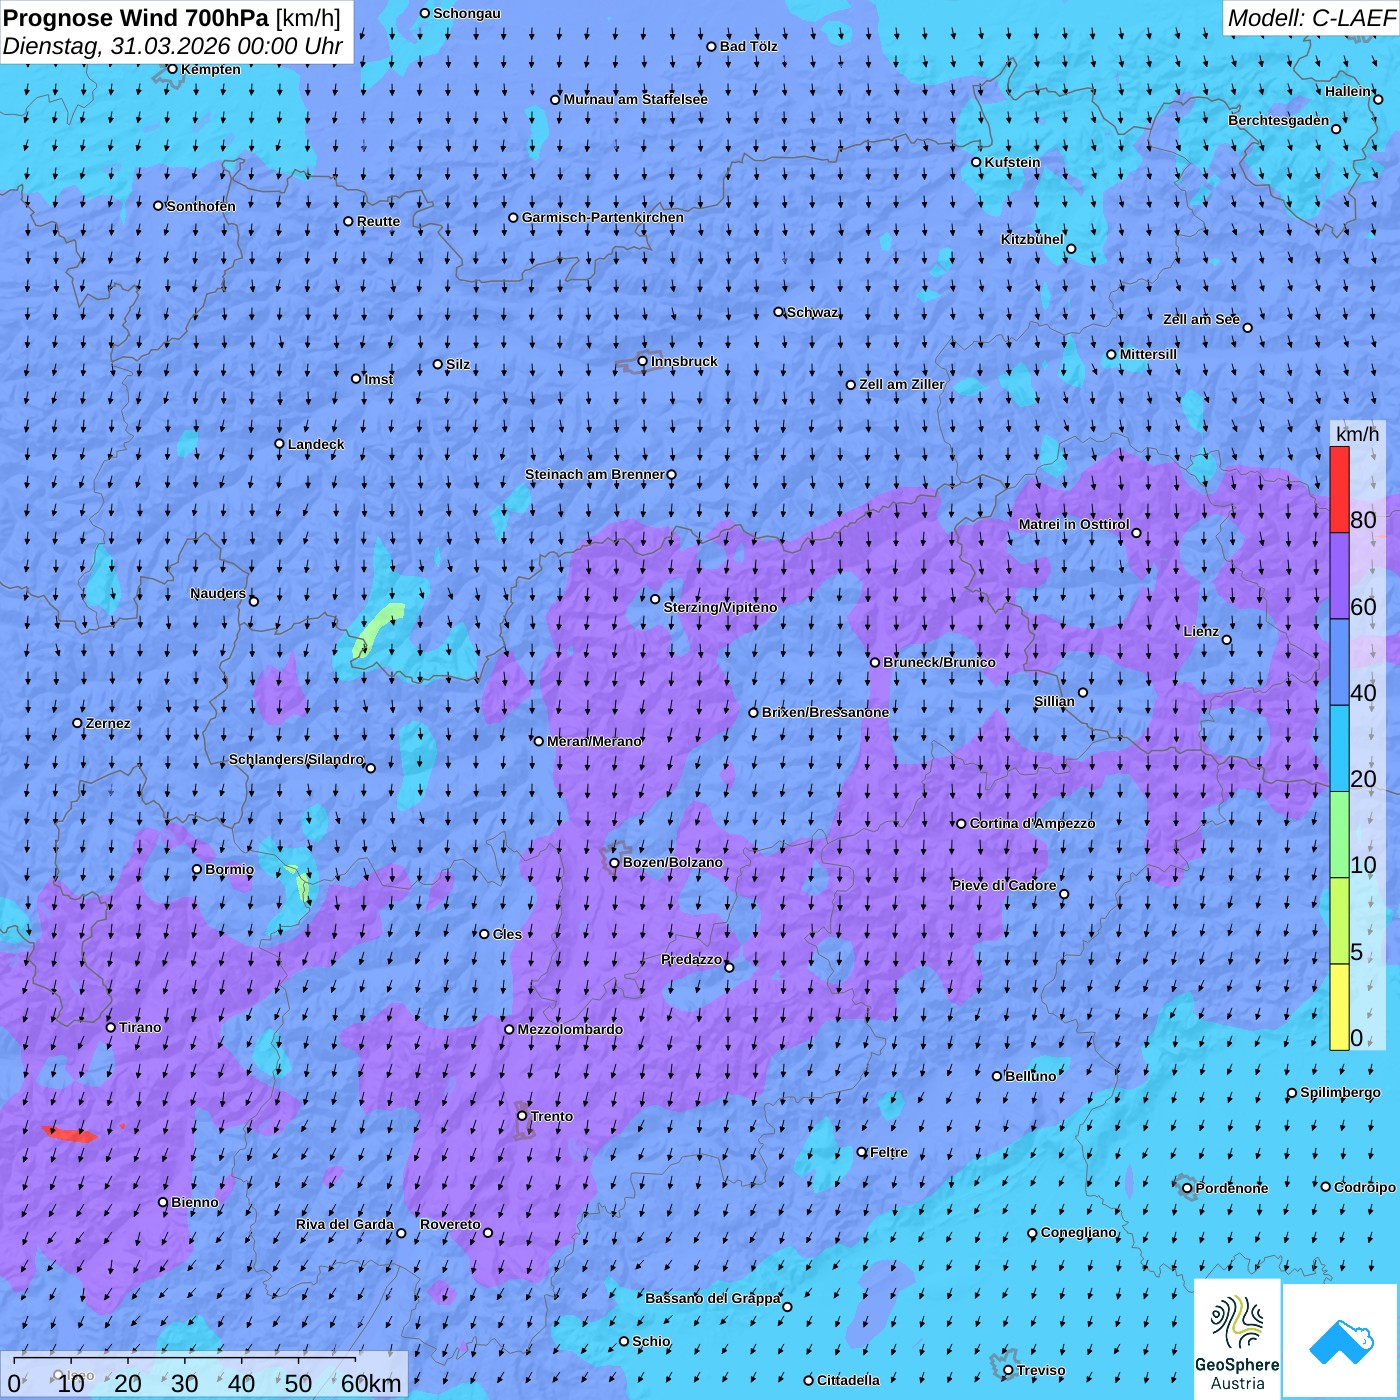Click the Conegliano label
The width and height of the screenshot is (1400, 1400).
(1078, 1232)
